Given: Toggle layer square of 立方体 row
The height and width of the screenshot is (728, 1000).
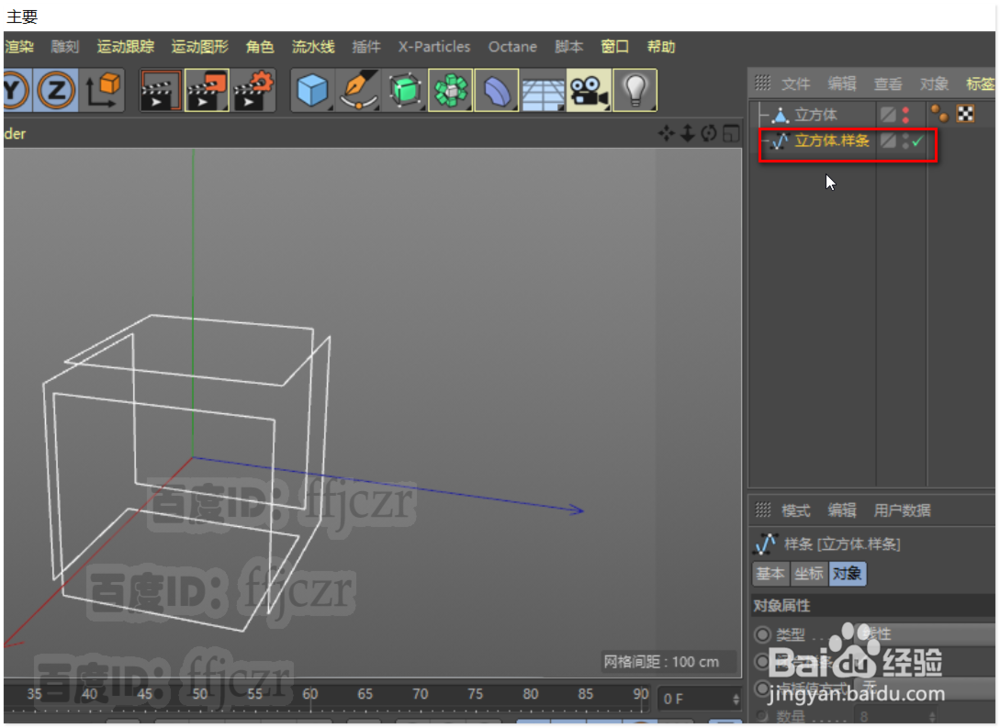Looking at the screenshot, I should point(888,115).
